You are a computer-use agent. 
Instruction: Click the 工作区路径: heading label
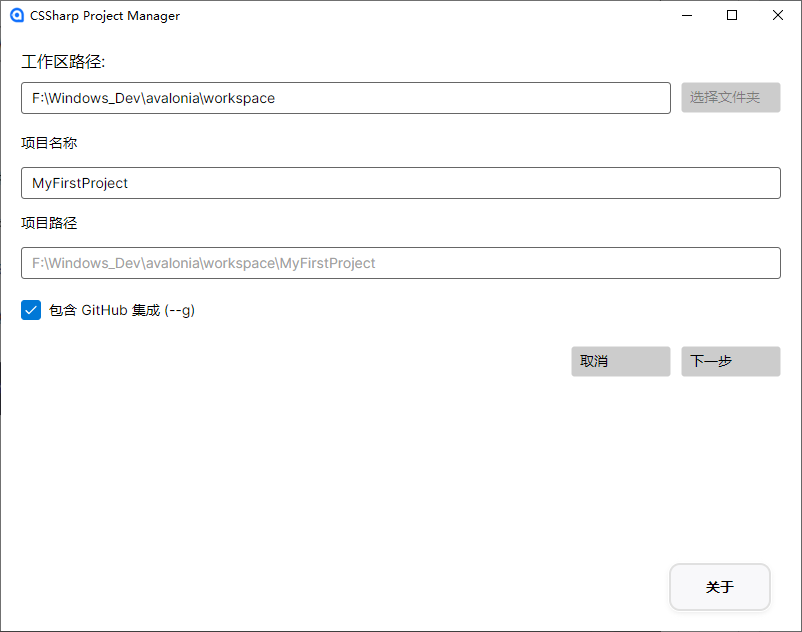tap(63, 62)
